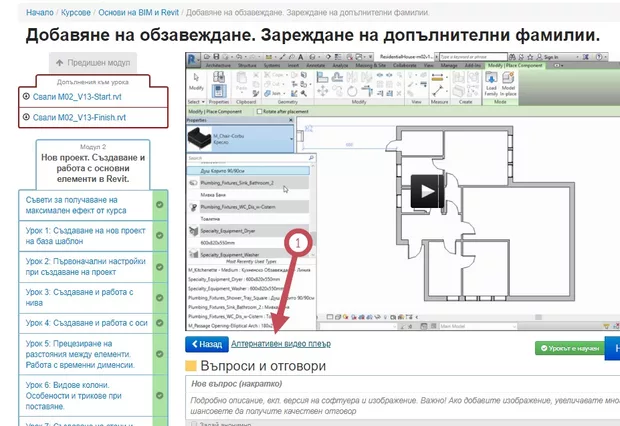This screenshot has width=620, height=426.
Task: Open Съвети за получаване на максимален ефект lesson
Action: coord(76,205)
